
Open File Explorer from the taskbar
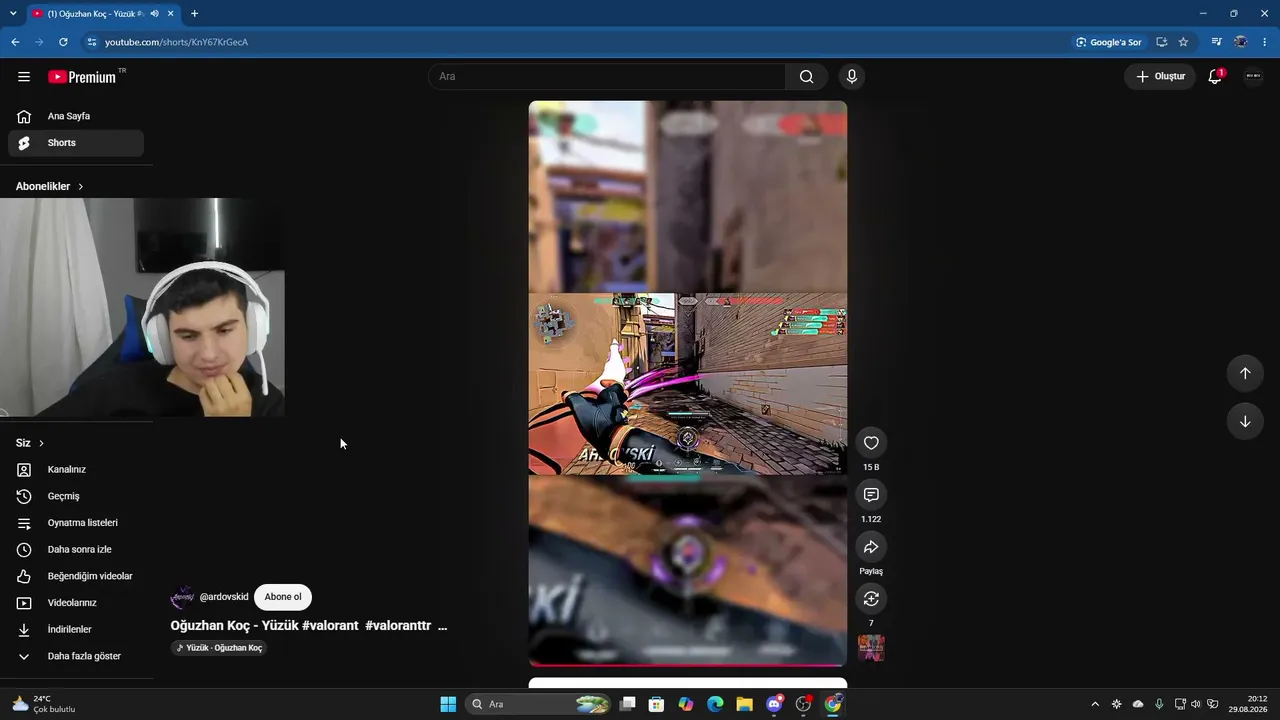pyautogui.click(x=744, y=704)
